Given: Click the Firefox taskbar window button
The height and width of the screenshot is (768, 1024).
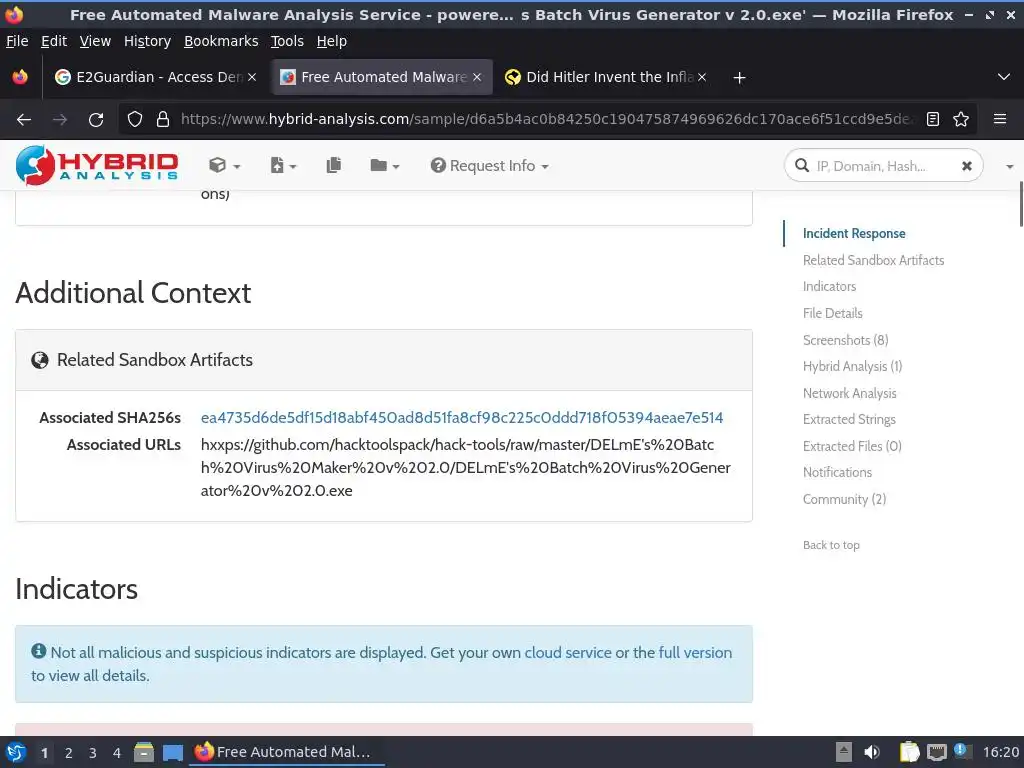Looking at the screenshot, I should coord(286,752).
